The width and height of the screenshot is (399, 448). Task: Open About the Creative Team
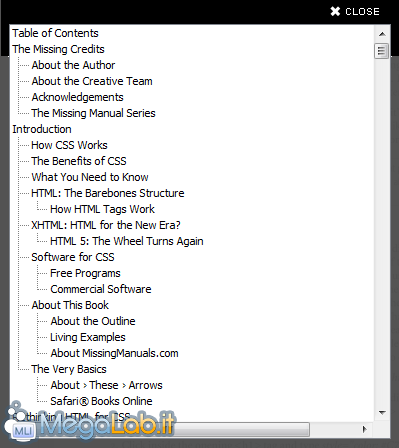[92, 81]
